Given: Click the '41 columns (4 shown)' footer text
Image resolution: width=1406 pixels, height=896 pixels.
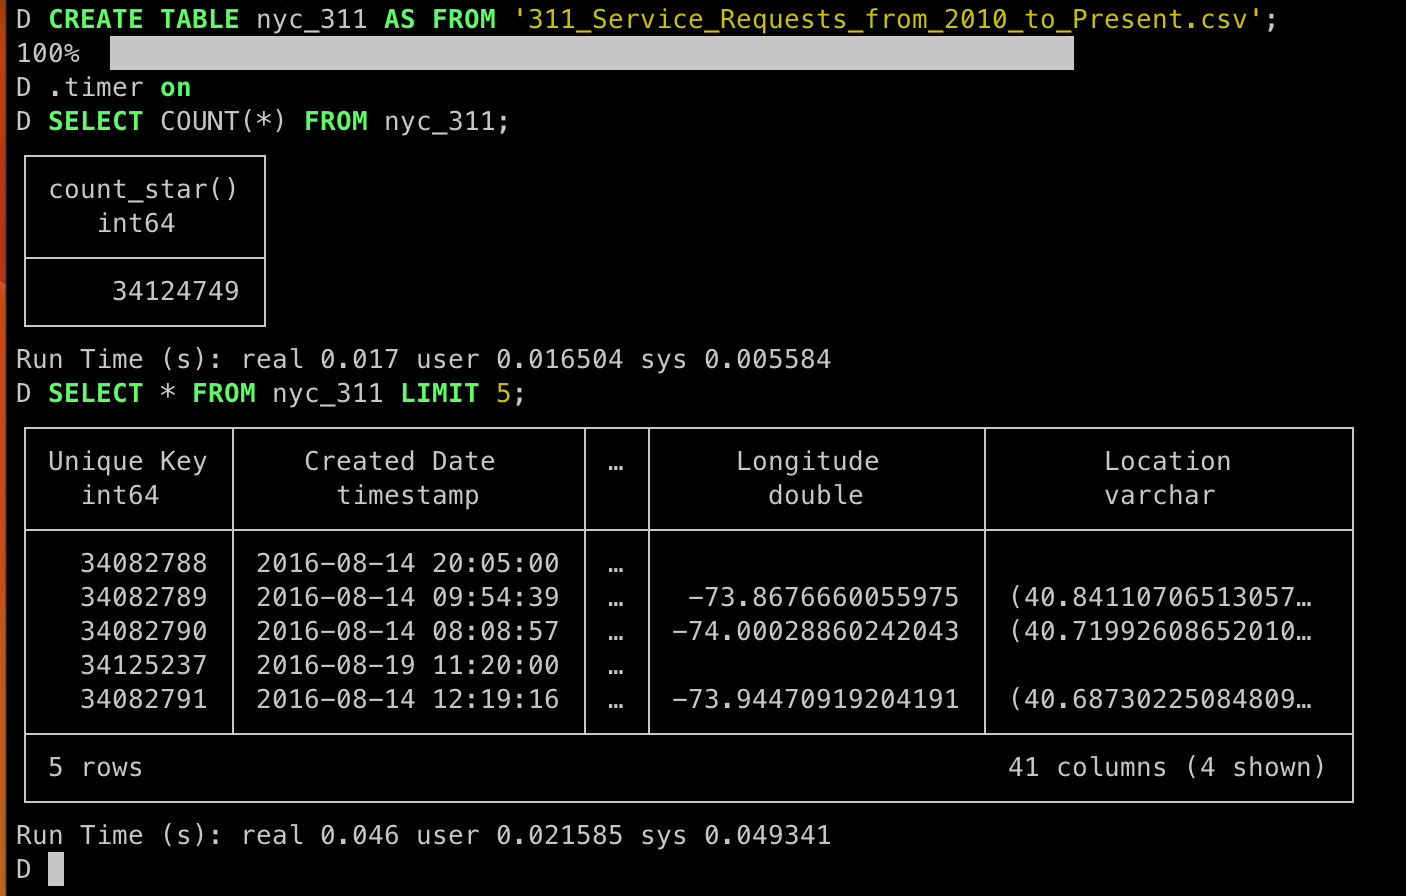Looking at the screenshot, I should pos(1167,768).
